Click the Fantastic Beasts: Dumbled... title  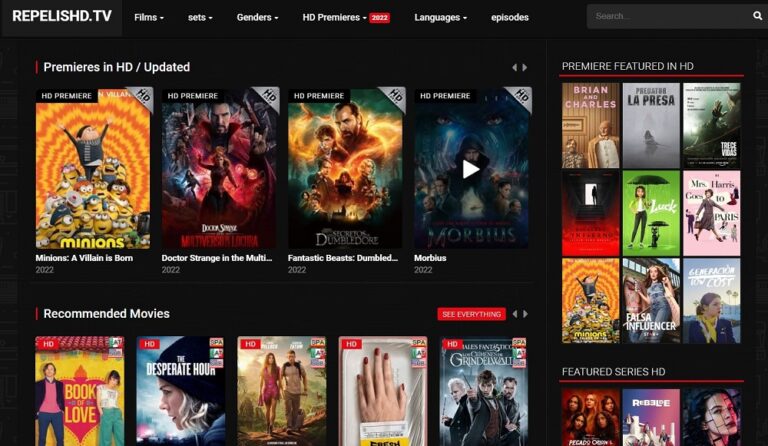(x=343, y=258)
